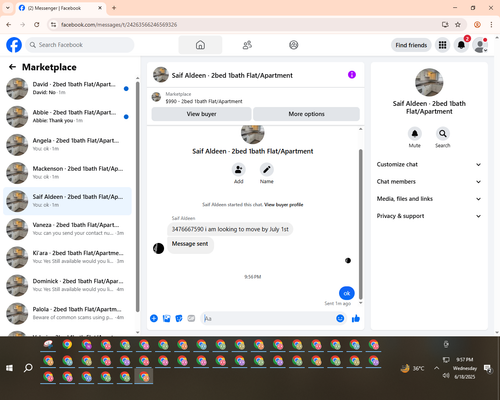
Task: Open the Windows notification center icon
Action: click(488, 368)
